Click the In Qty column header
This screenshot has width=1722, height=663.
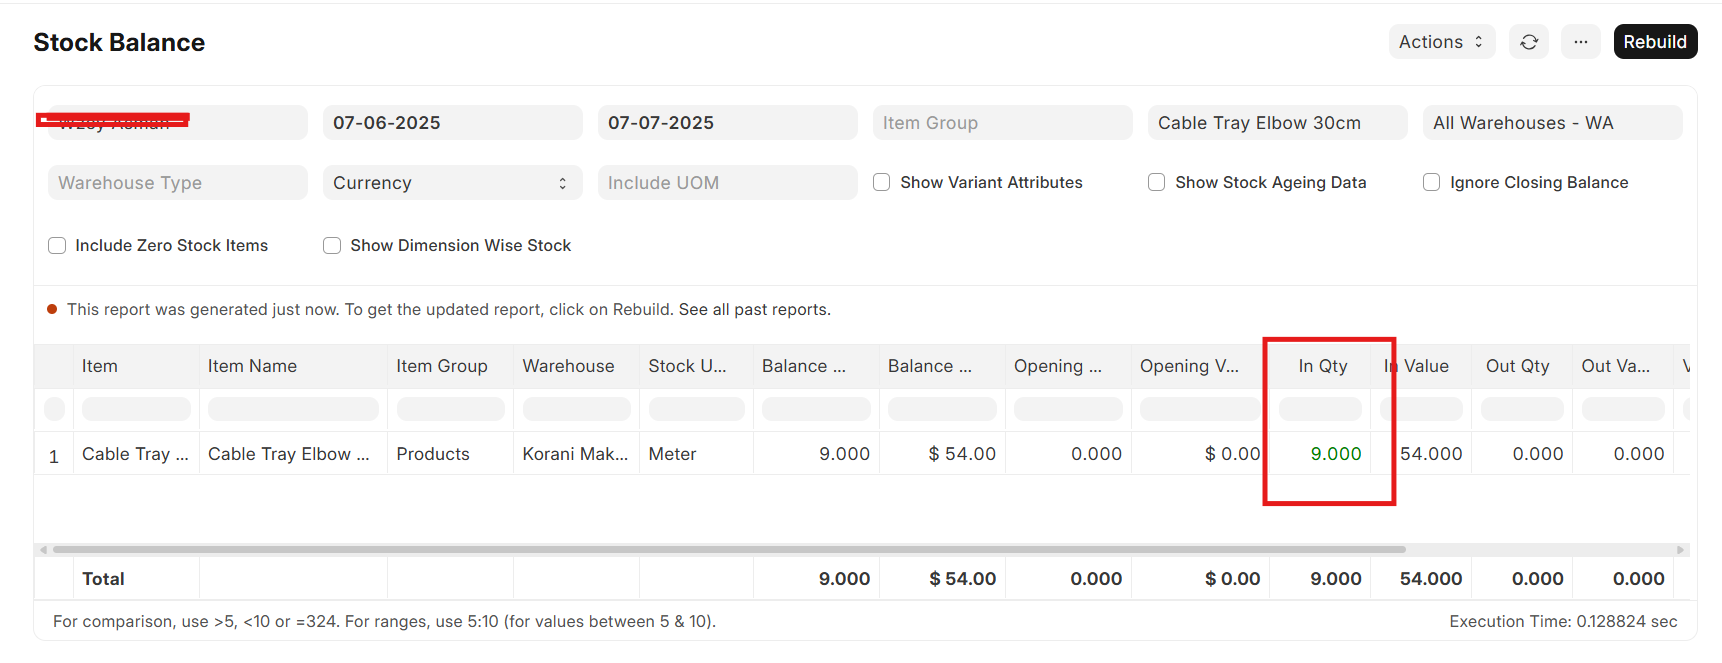coord(1320,366)
